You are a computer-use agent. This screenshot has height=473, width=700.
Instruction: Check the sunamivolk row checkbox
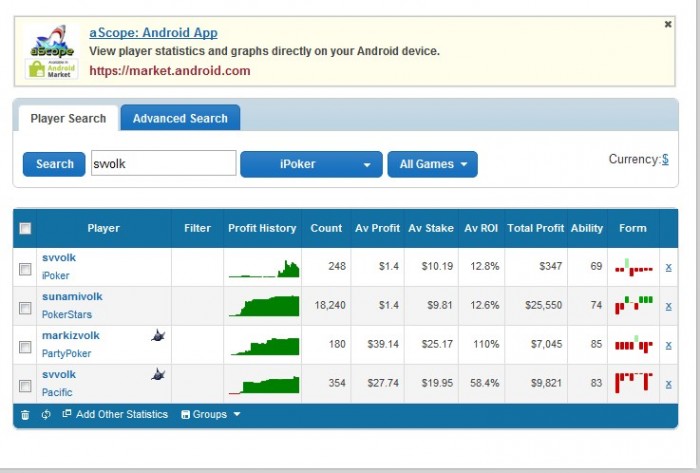(x=25, y=307)
